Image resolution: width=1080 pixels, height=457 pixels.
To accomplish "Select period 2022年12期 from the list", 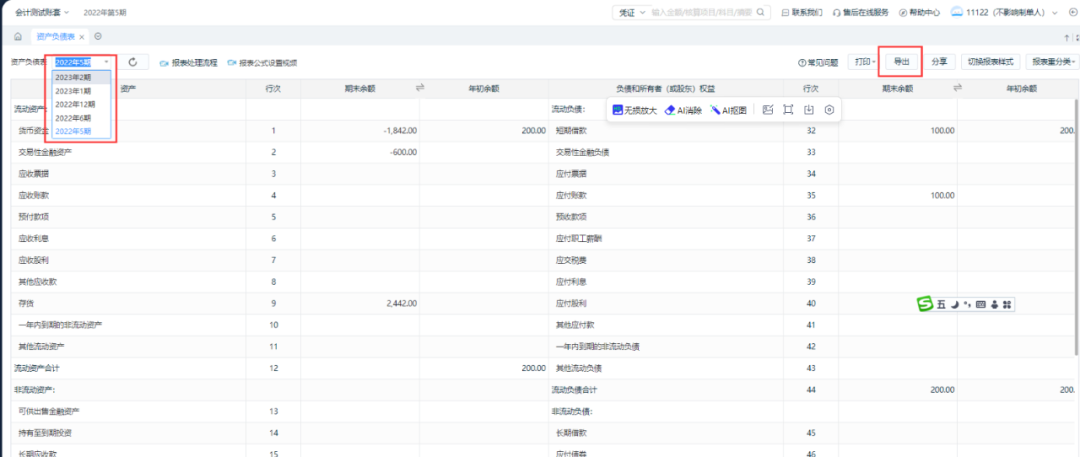I will click(81, 104).
